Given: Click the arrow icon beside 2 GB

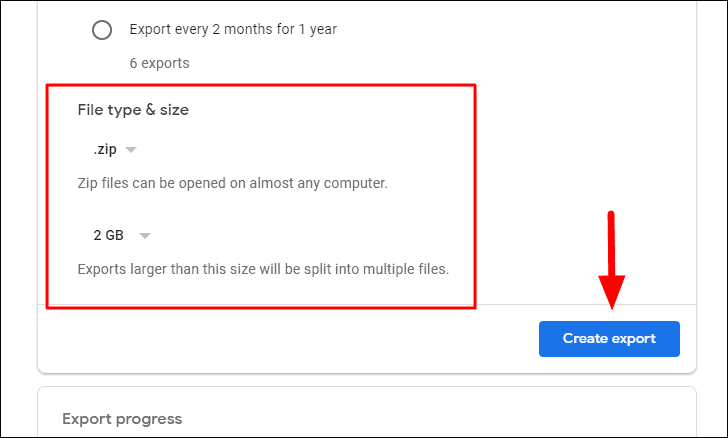Looking at the screenshot, I should (x=145, y=236).
